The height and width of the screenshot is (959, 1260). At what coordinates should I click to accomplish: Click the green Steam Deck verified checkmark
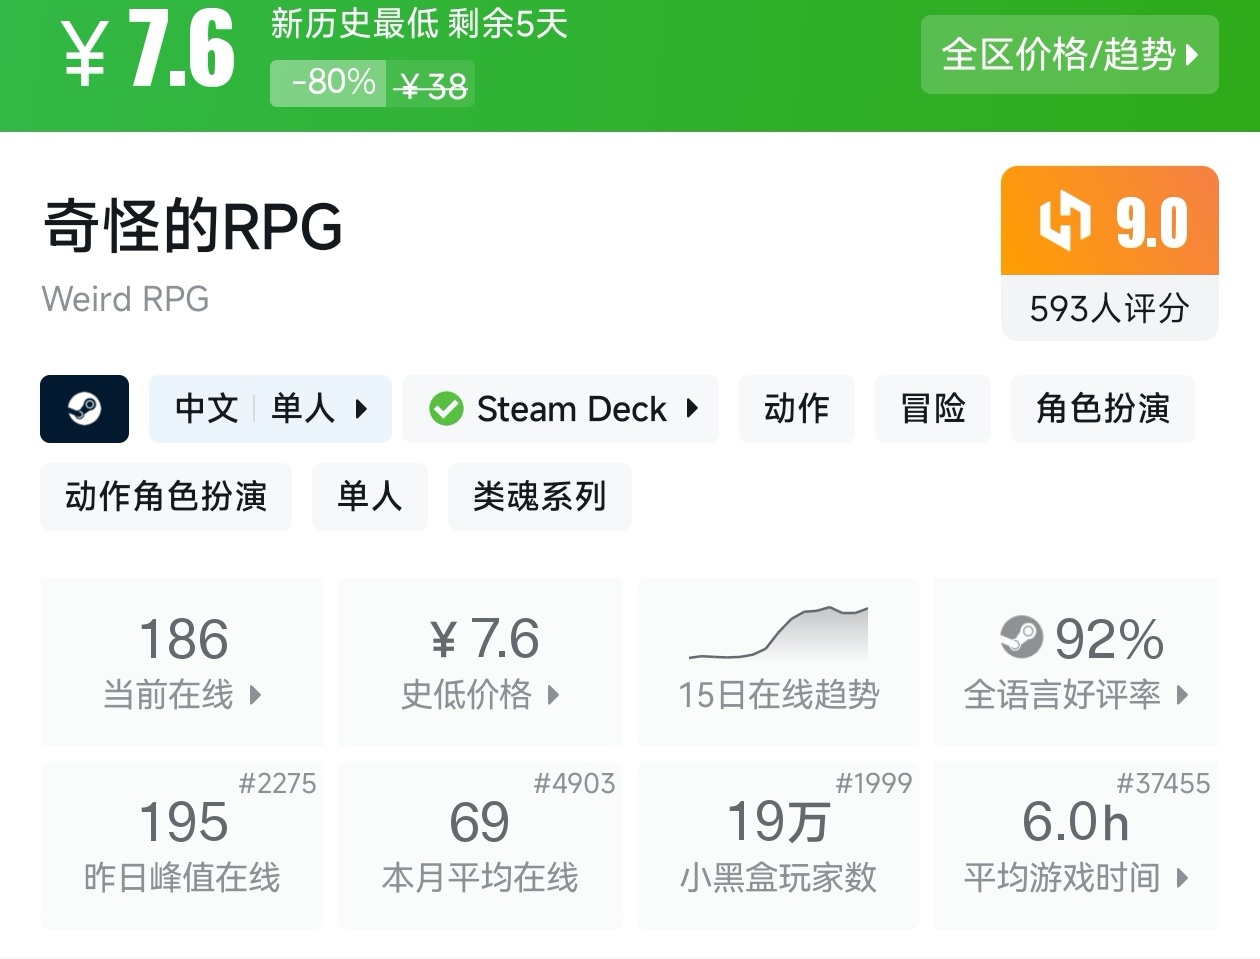[446, 409]
